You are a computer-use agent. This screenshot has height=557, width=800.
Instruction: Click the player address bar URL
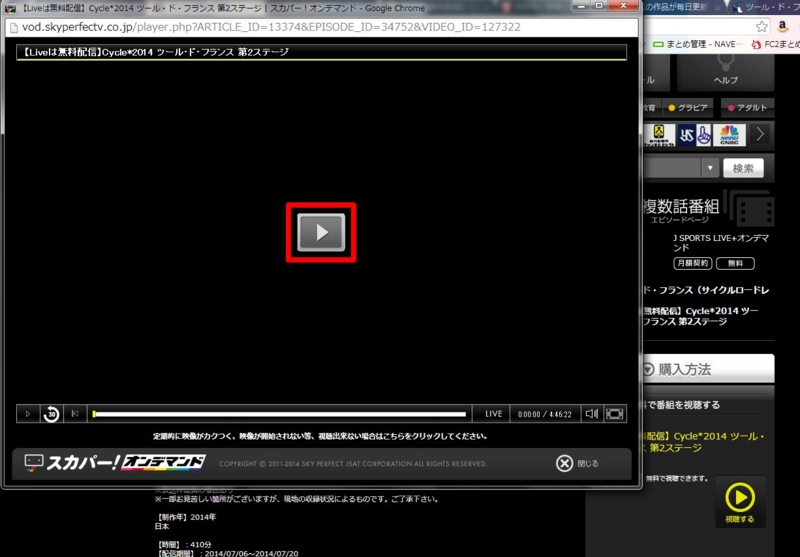[x=271, y=27]
